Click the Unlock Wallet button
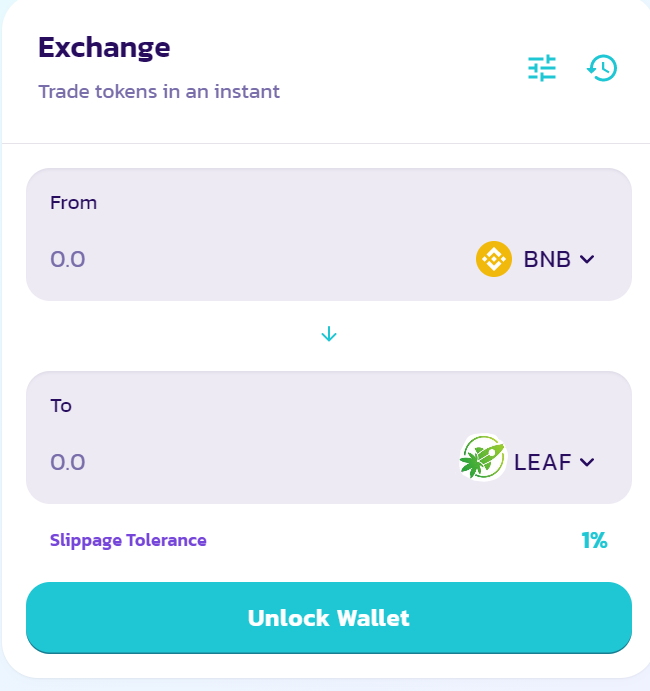 (329, 618)
